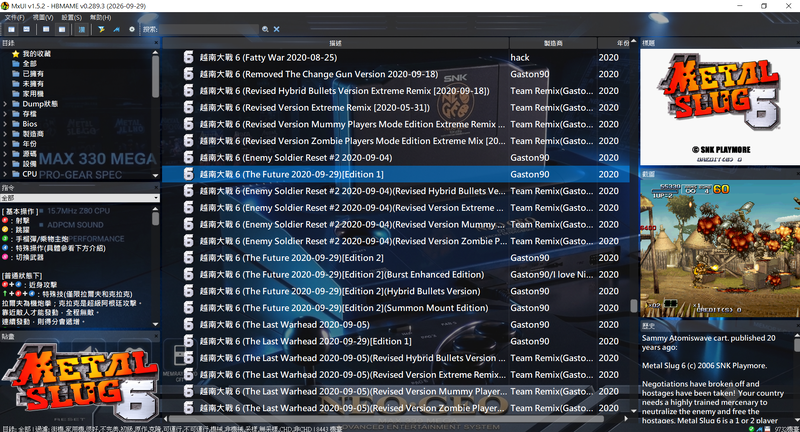Select The Last Warhead 2020-09-05 game entry
Screen dimensions: 800x432
[395, 324]
